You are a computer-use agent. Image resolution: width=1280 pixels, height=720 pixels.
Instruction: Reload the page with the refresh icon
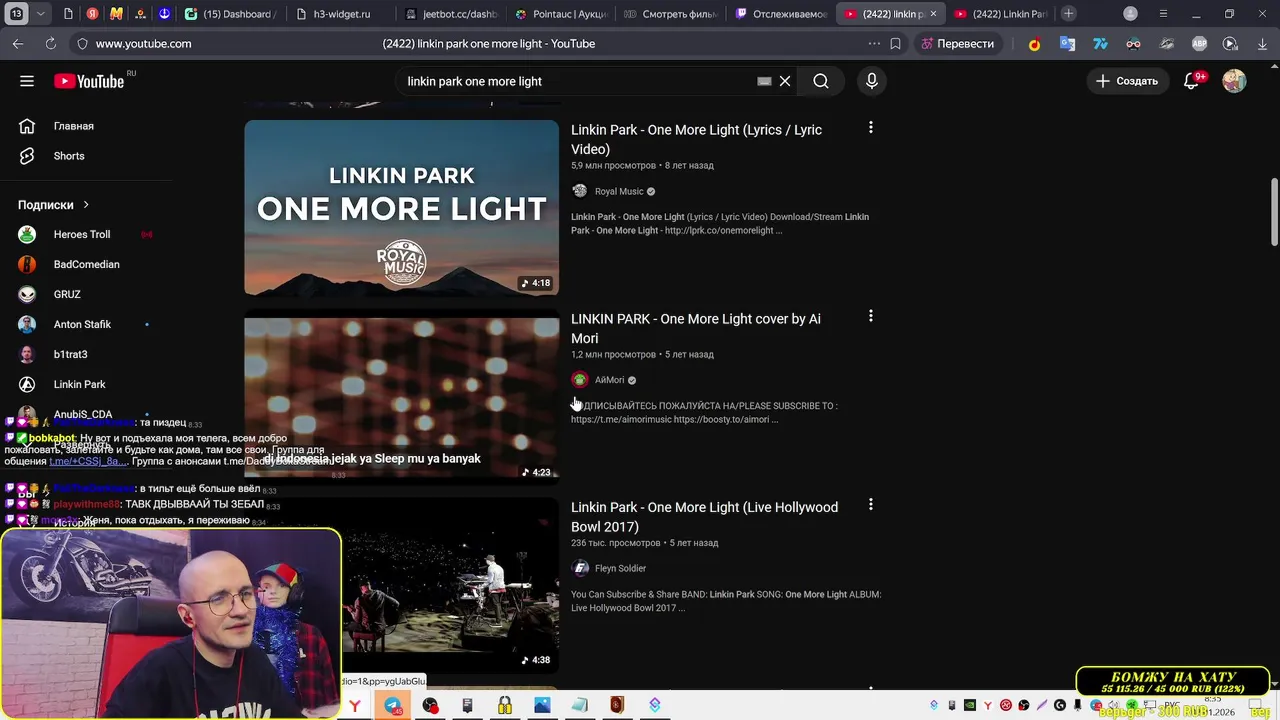point(51,44)
